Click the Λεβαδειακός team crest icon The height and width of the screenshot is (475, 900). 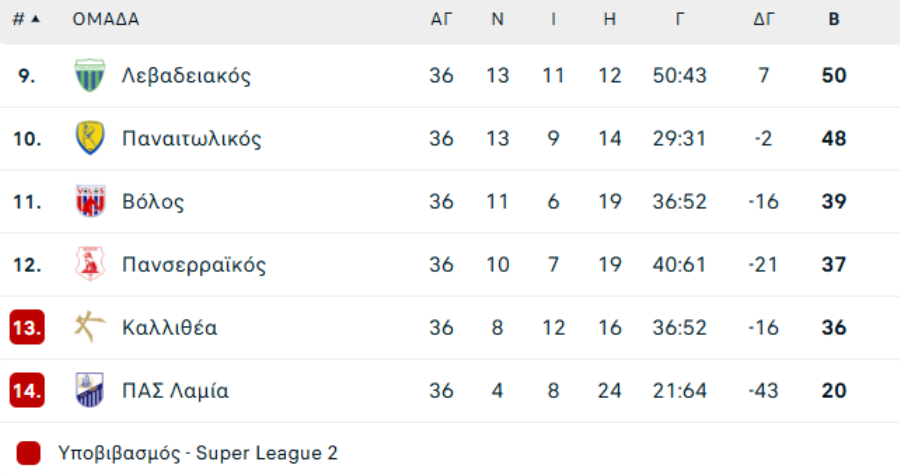90,75
